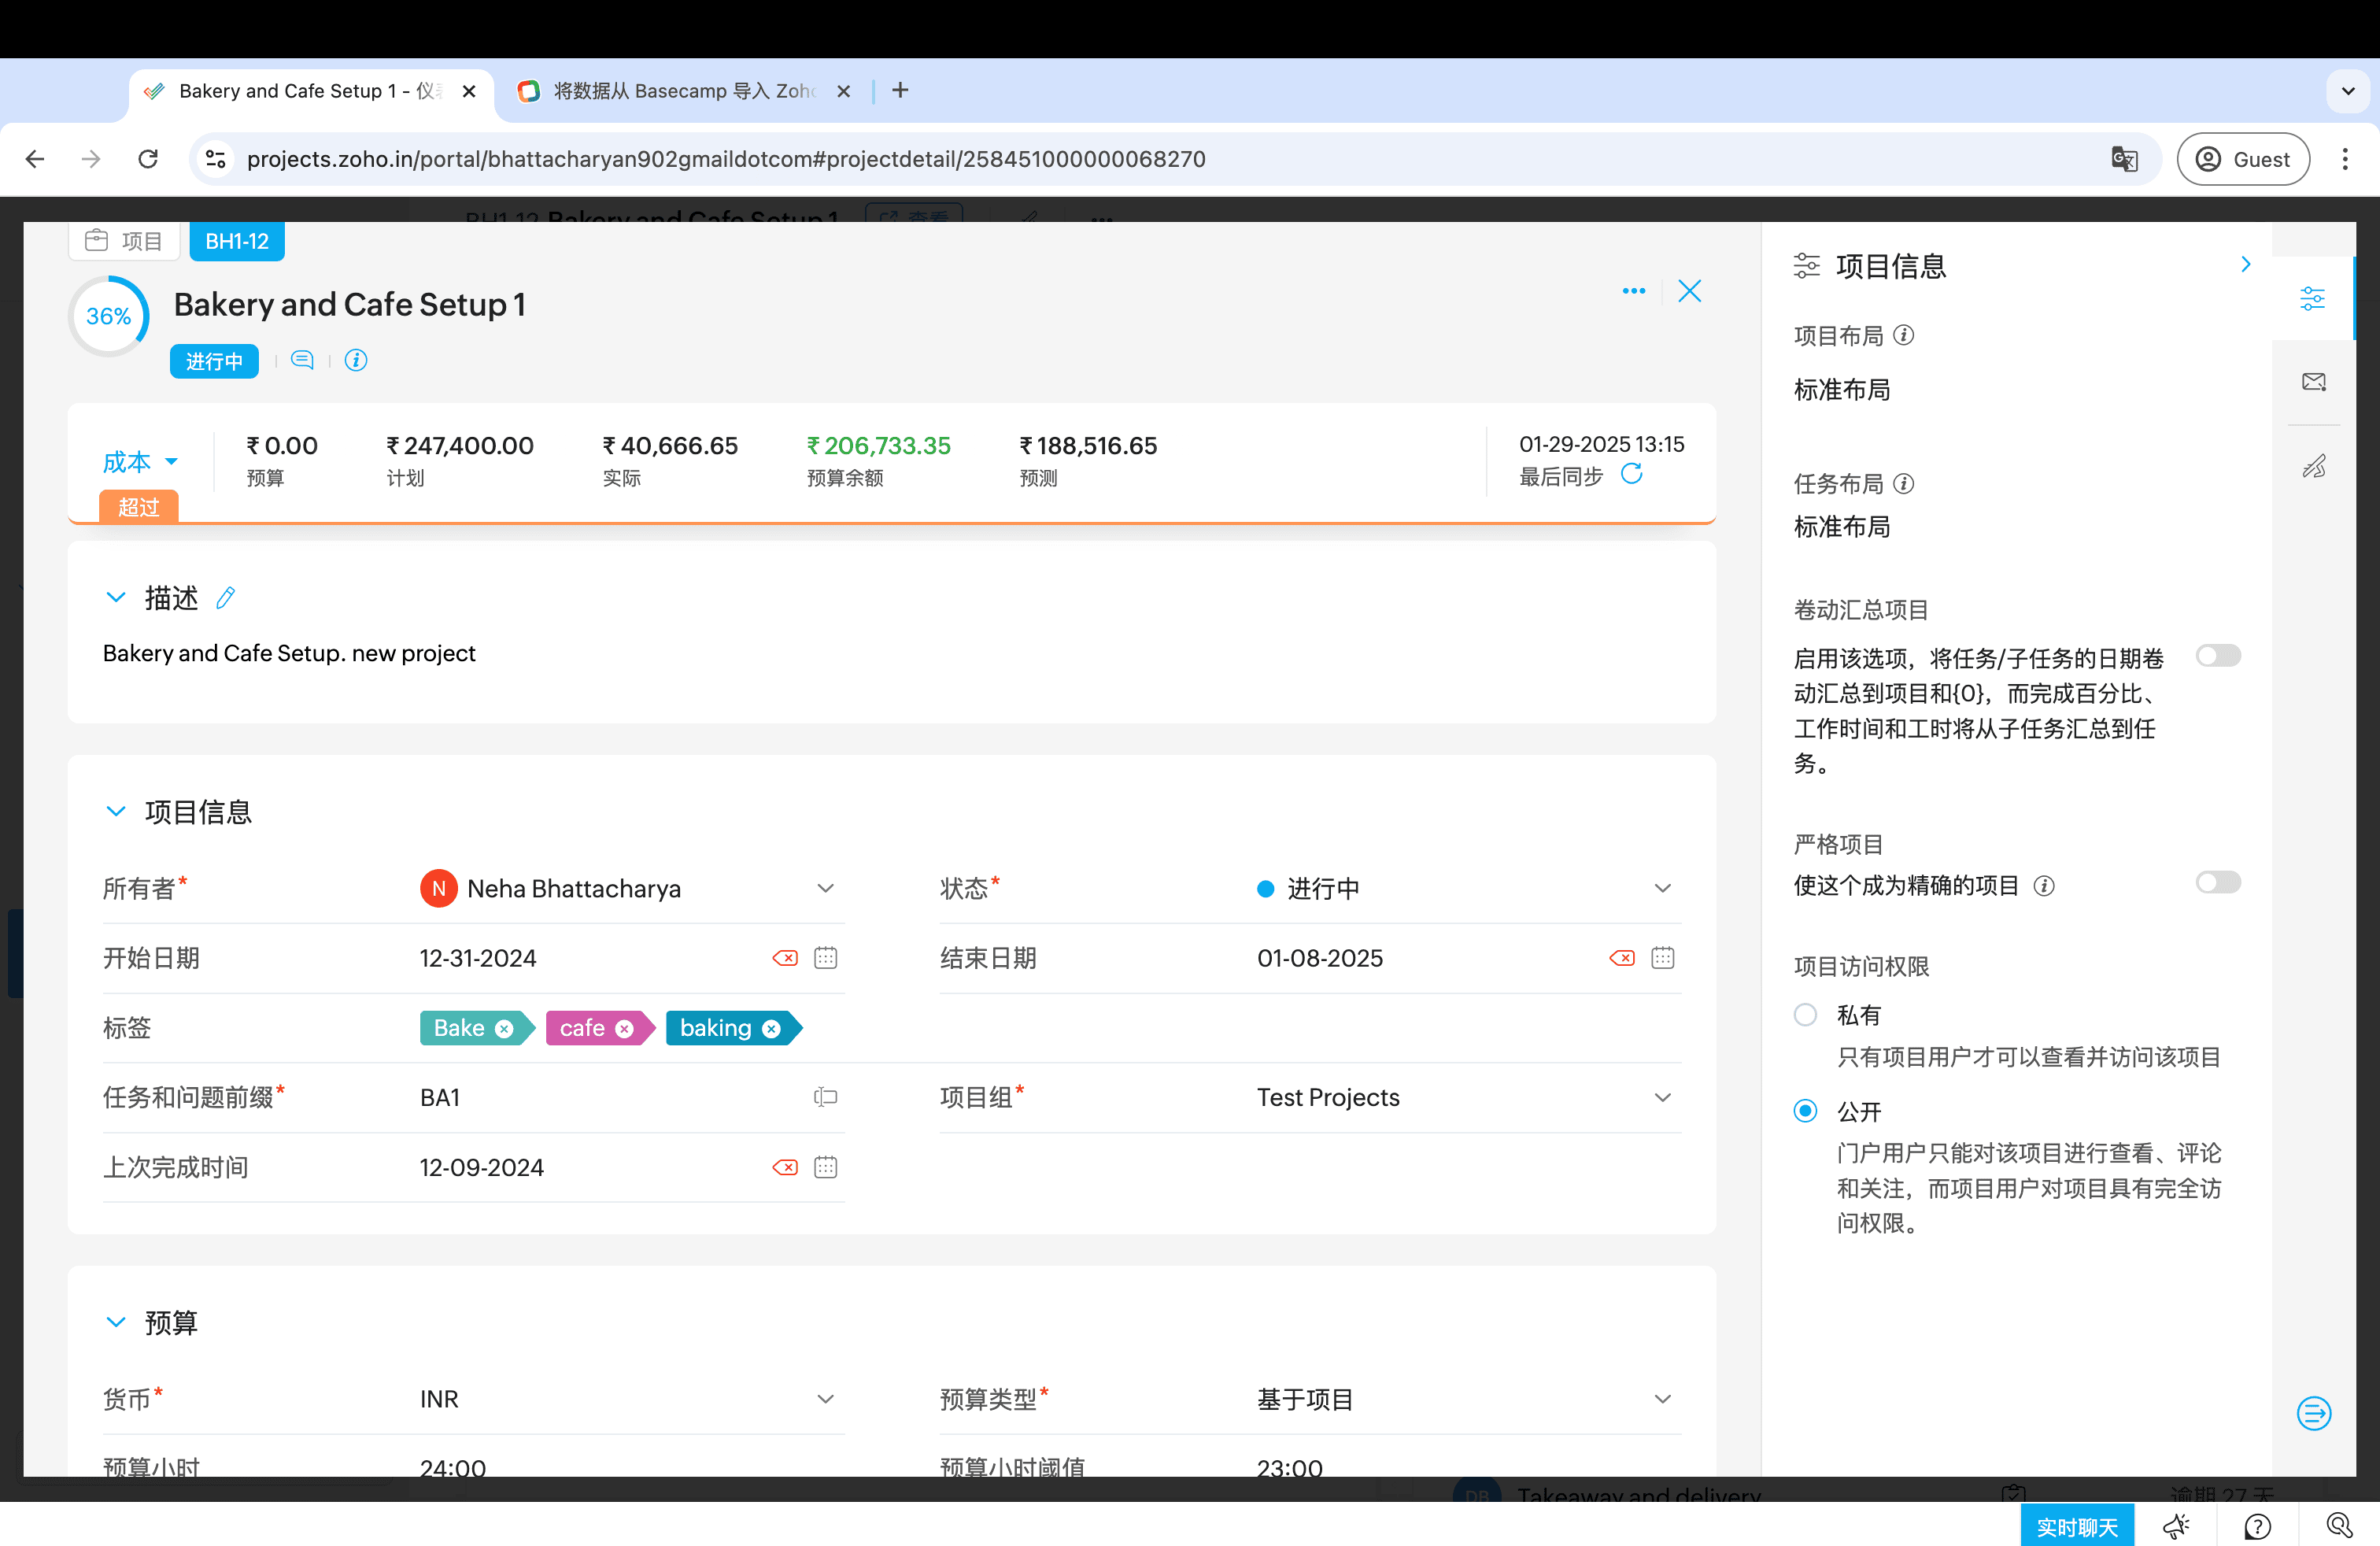2380x1546 pixels.
Task: Open the three-dots more options menu
Action: [1634, 291]
